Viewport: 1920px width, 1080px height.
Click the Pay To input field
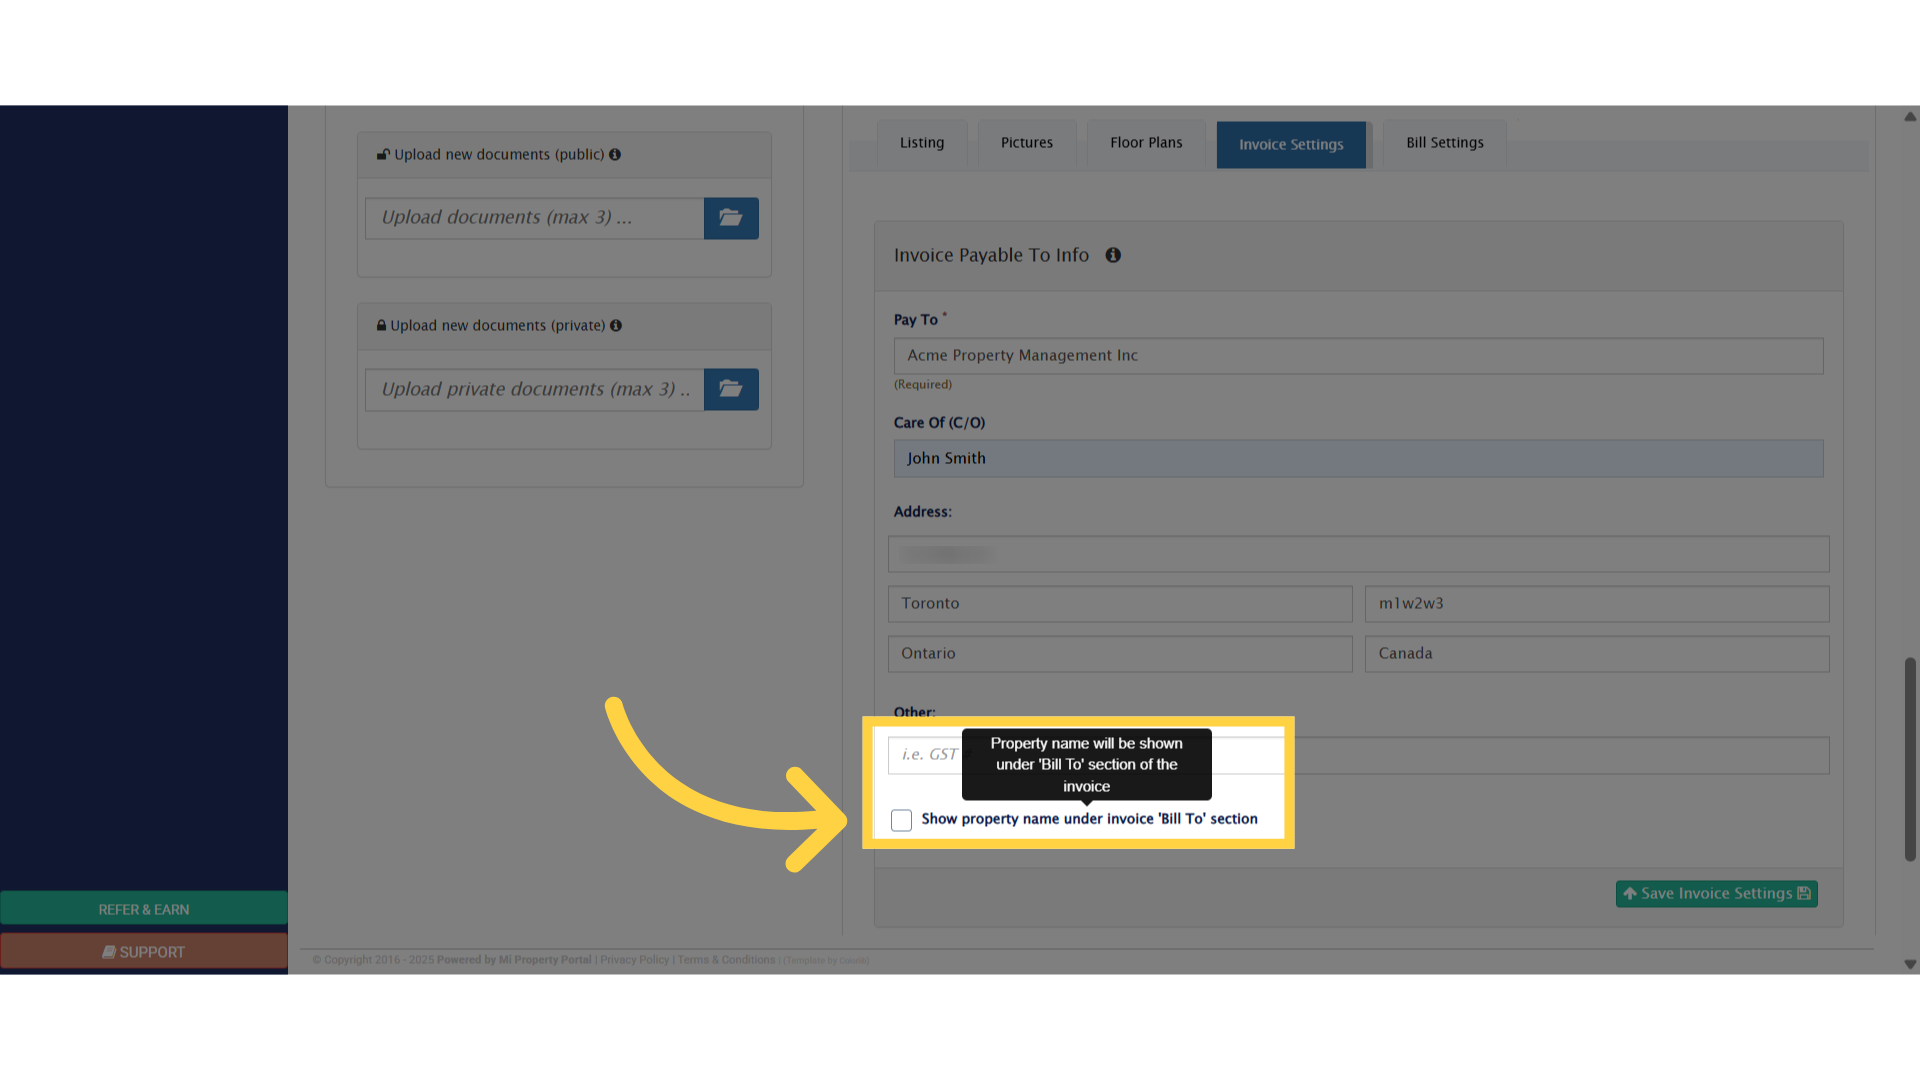tap(1358, 356)
